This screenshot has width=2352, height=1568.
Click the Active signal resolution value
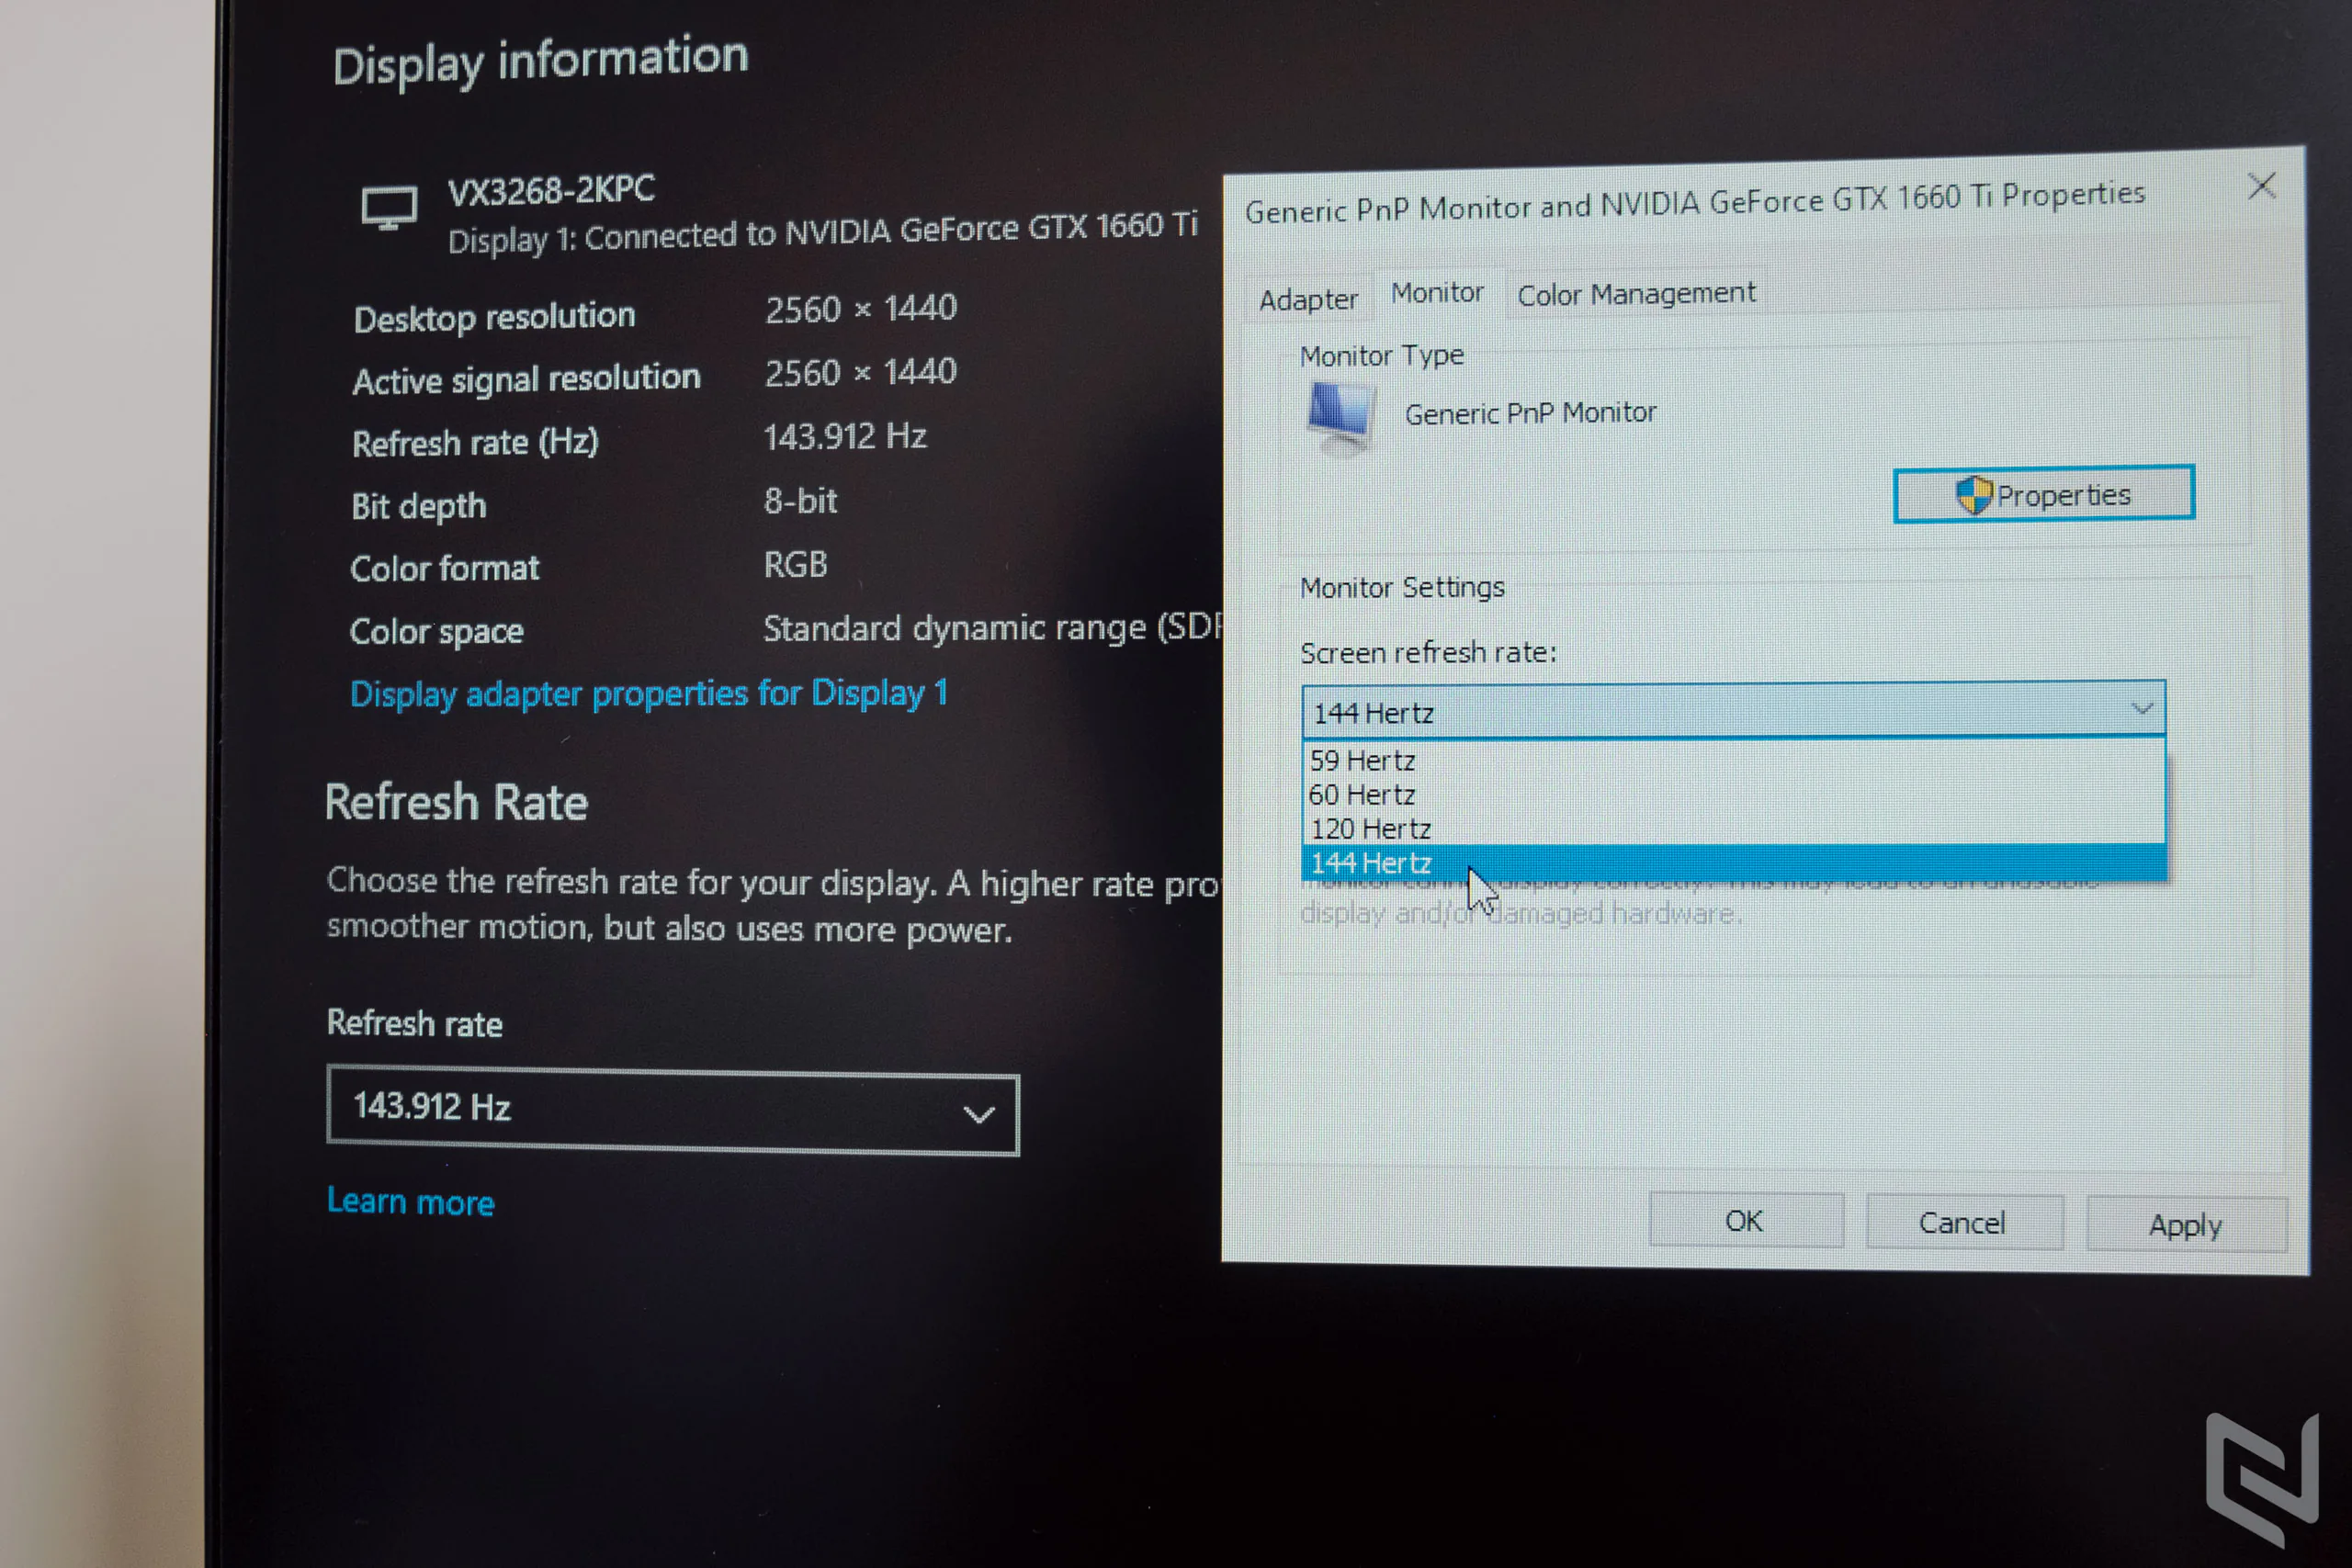coord(861,373)
